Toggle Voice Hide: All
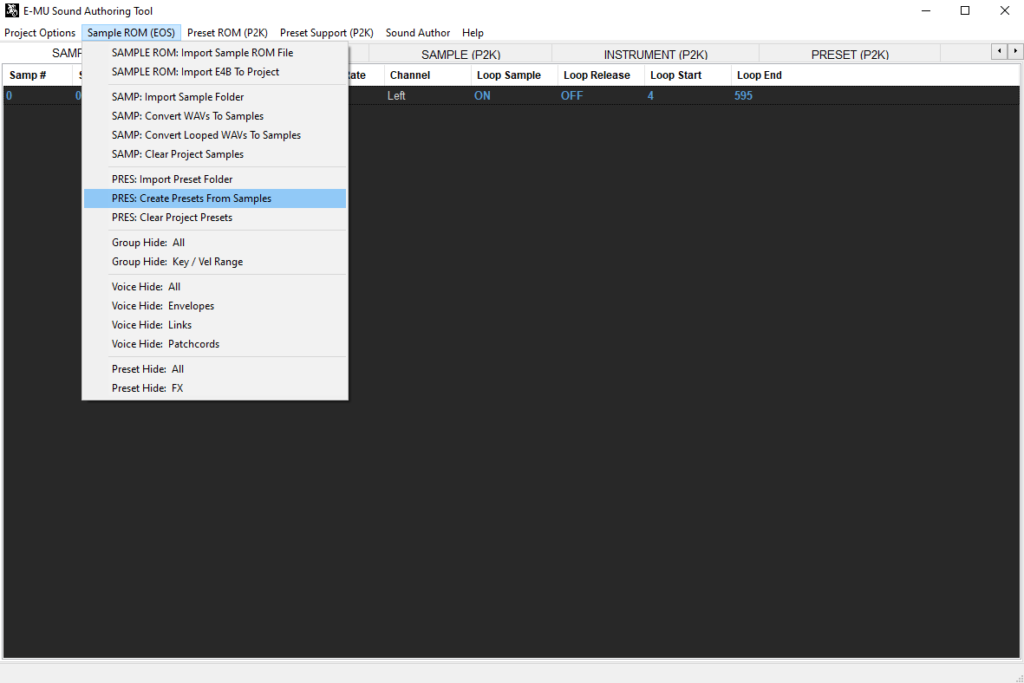Image resolution: width=1024 pixels, height=683 pixels. [x=215, y=287]
